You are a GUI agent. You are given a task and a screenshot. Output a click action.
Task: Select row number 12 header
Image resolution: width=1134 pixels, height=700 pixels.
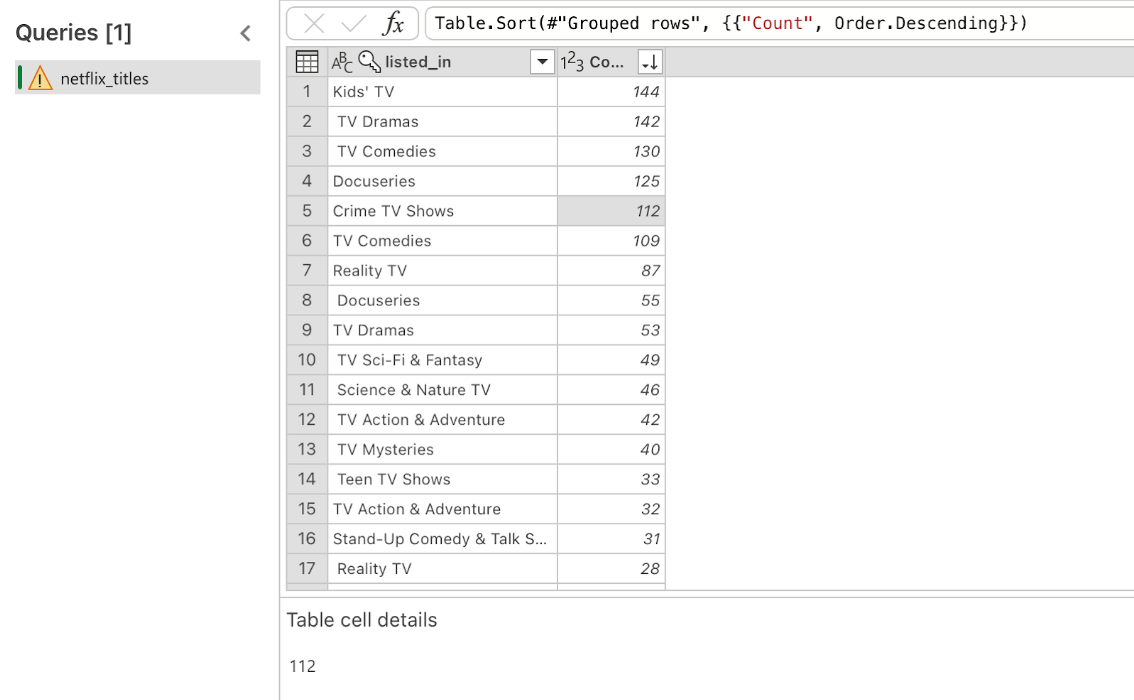307,419
